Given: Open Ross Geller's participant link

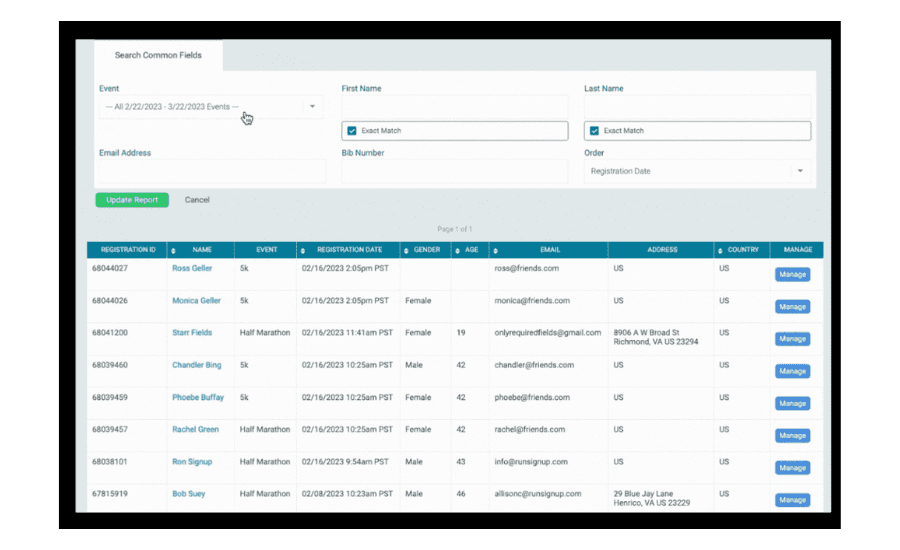Looking at the screenshot, I should pos(192,268).
